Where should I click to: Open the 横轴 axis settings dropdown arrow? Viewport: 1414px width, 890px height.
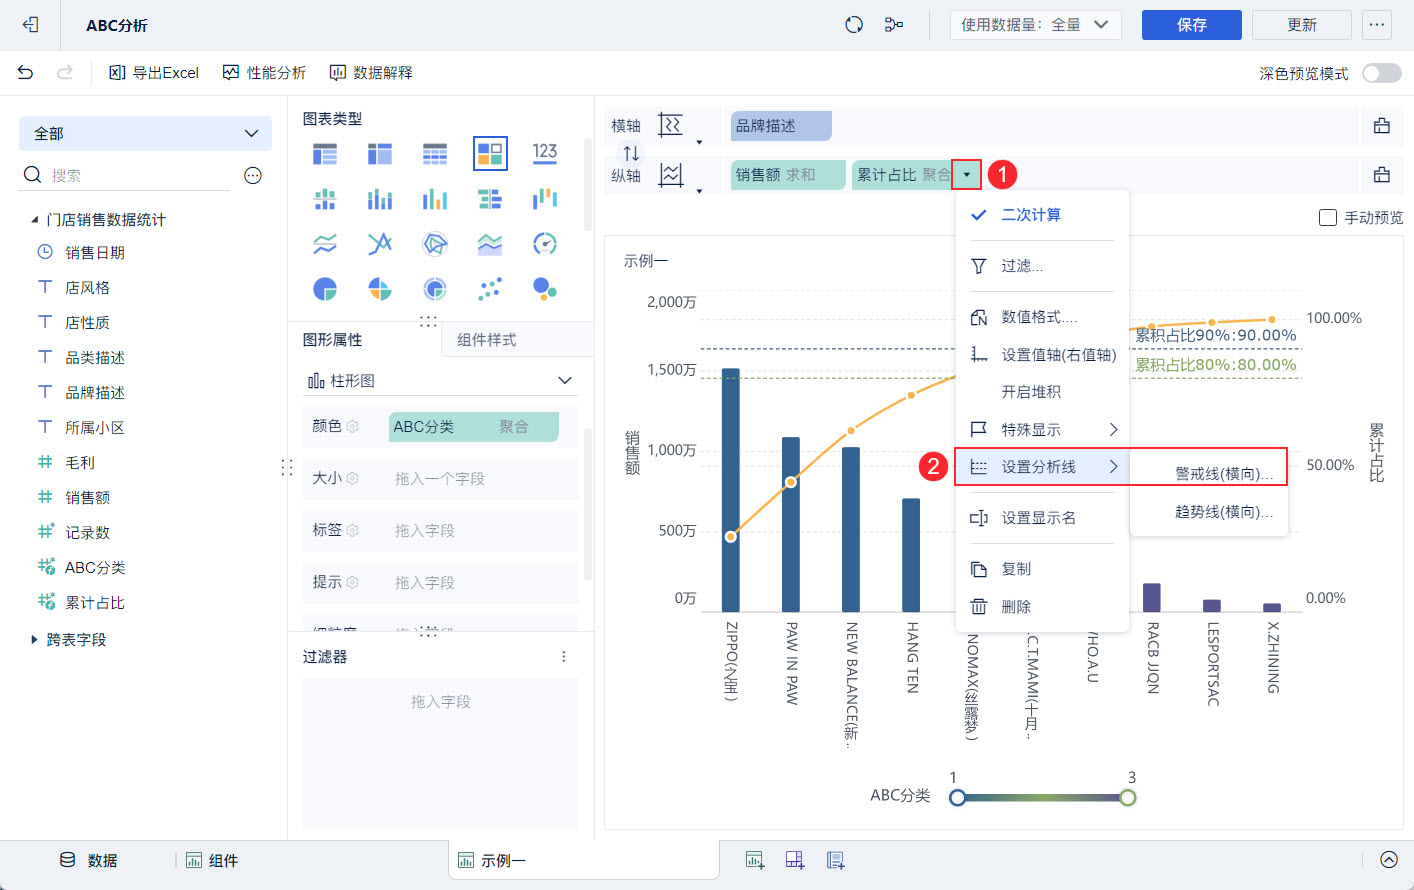699,142
